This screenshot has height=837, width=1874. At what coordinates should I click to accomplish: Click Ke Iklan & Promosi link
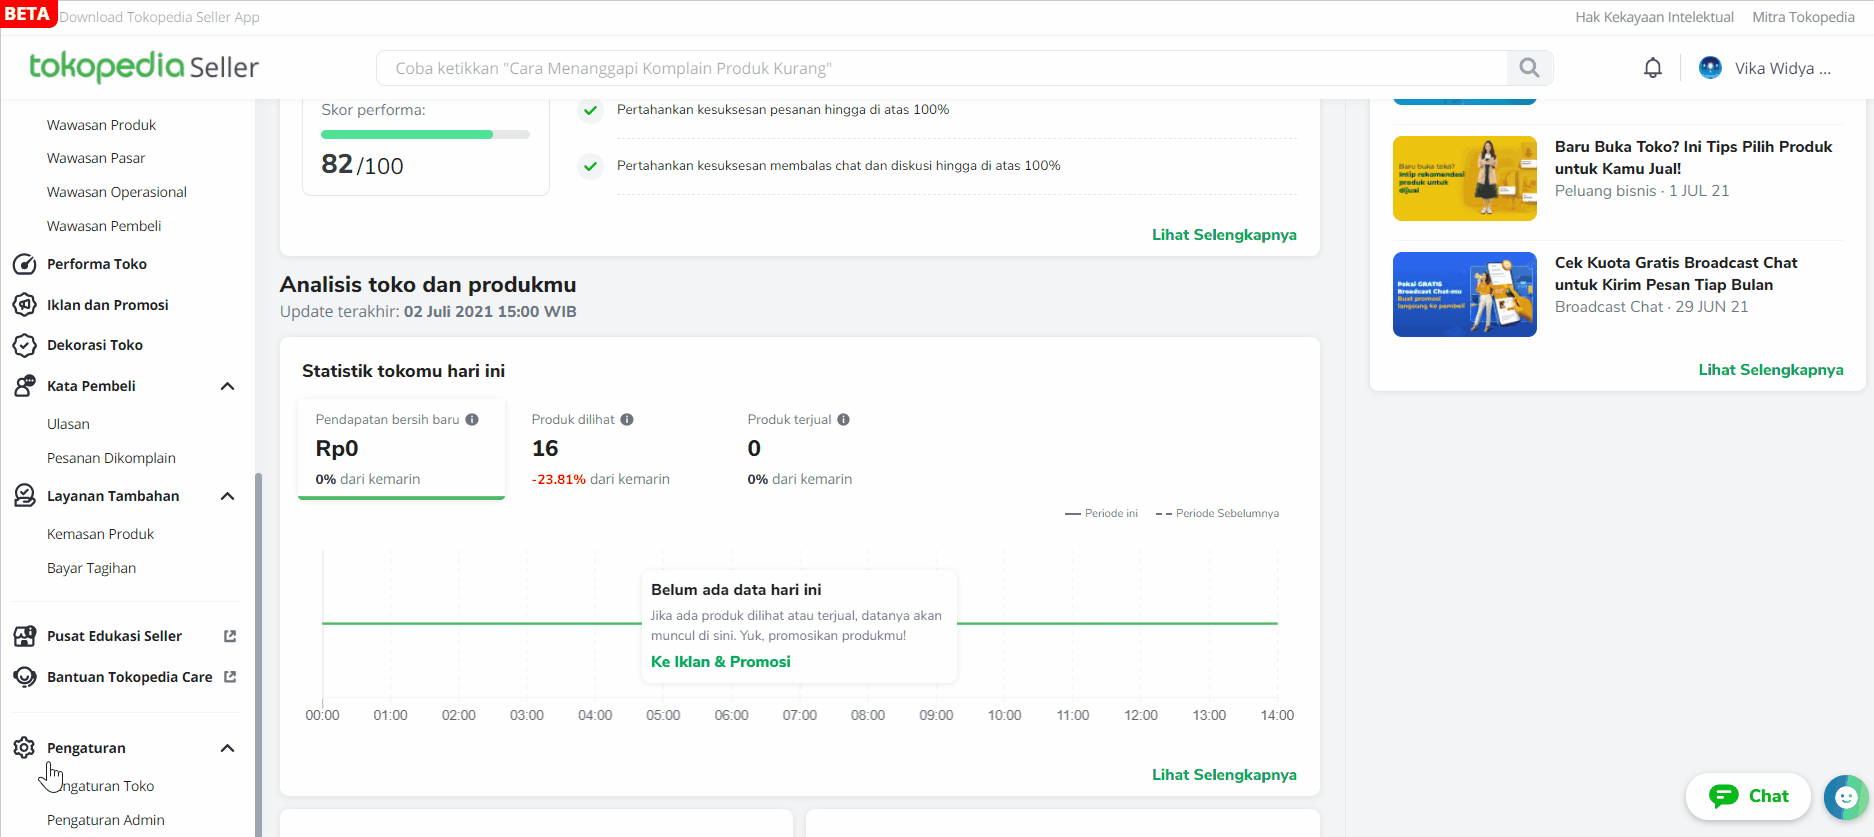point(720,662)
